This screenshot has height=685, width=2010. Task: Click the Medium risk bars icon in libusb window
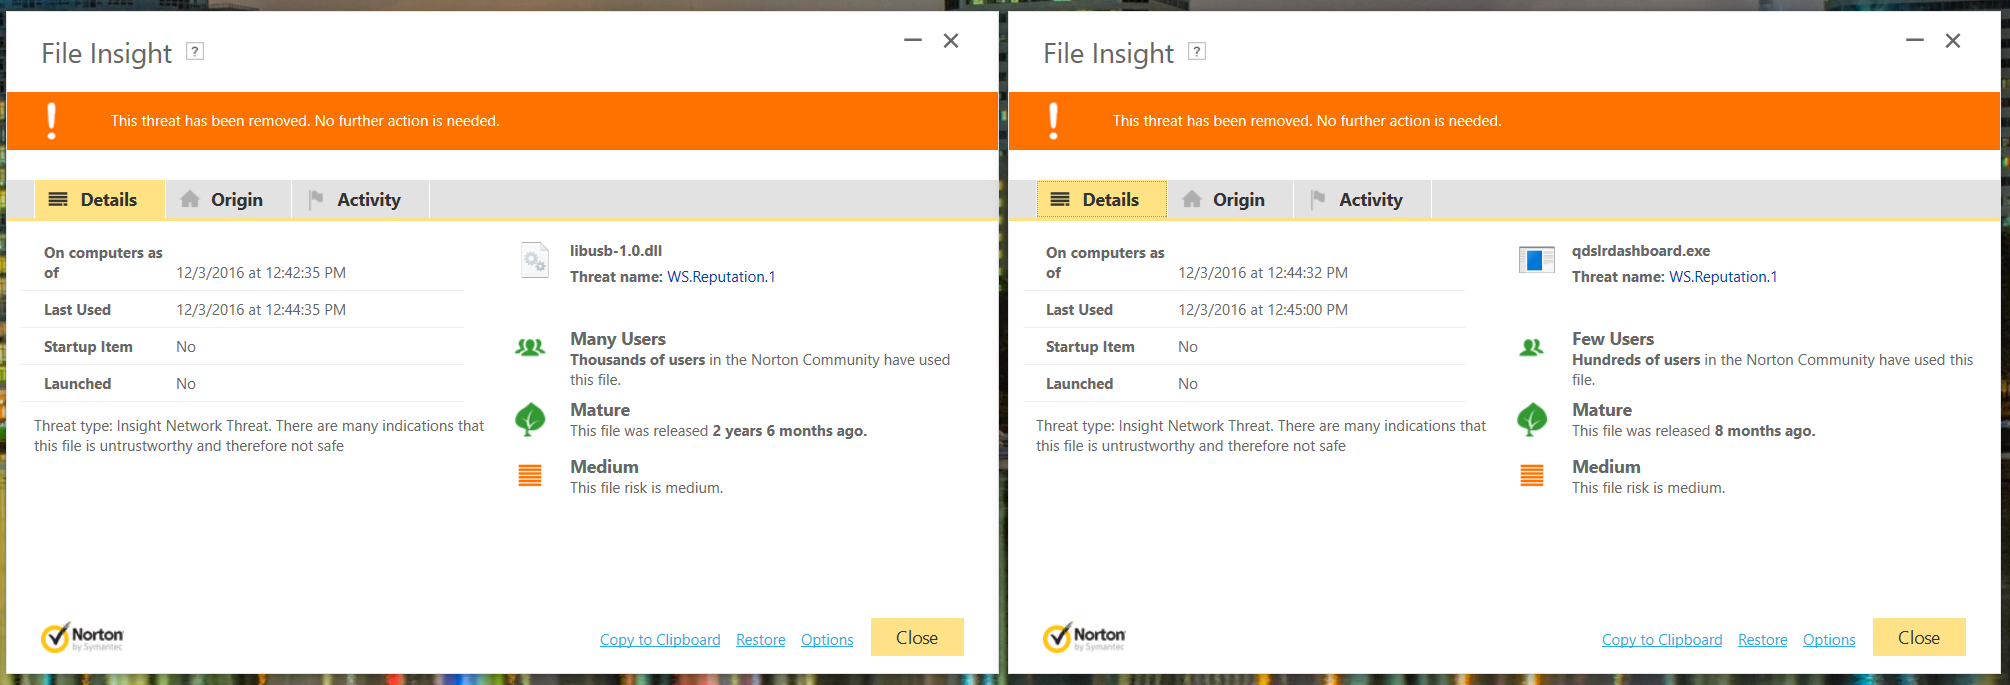coord(530,475)
